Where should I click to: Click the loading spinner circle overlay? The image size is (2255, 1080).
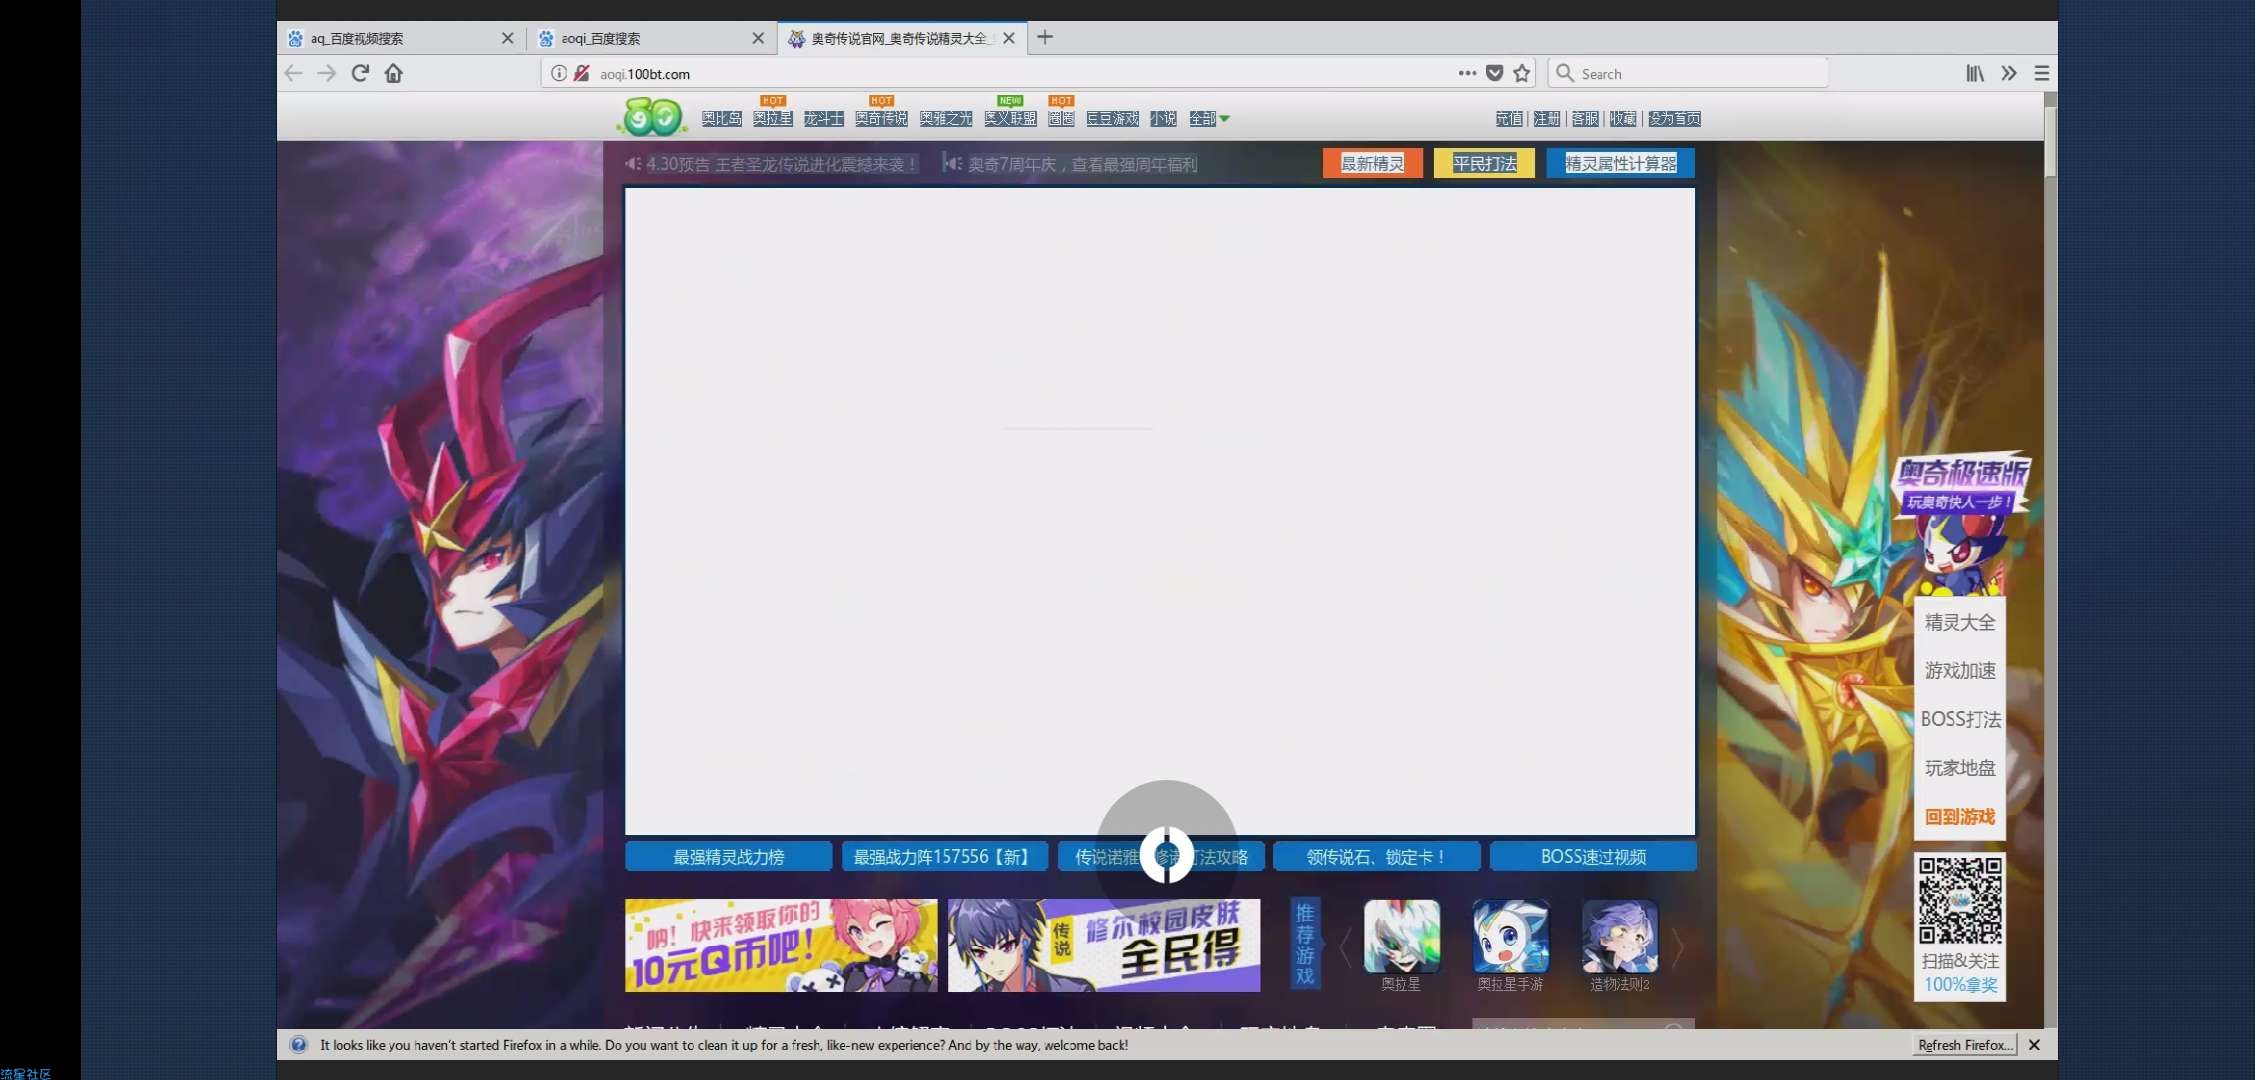(x=1167, y=854)
